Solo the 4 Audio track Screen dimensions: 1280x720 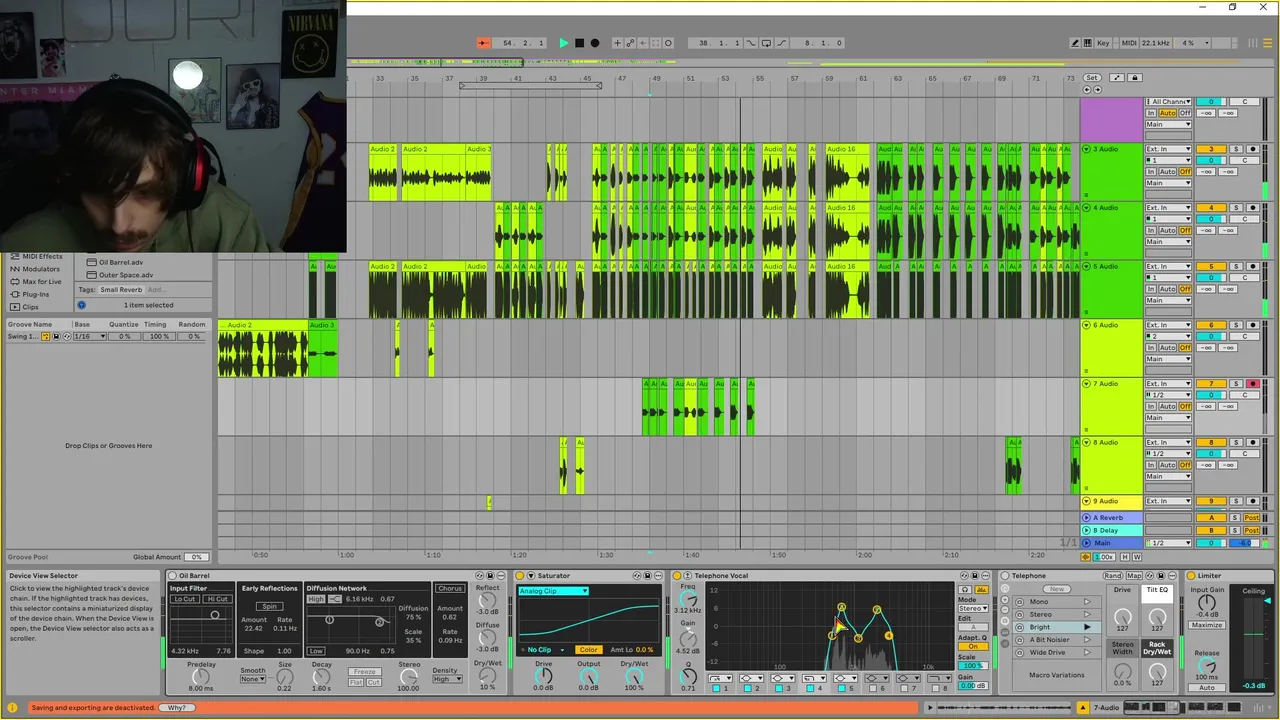point(1236,208)
